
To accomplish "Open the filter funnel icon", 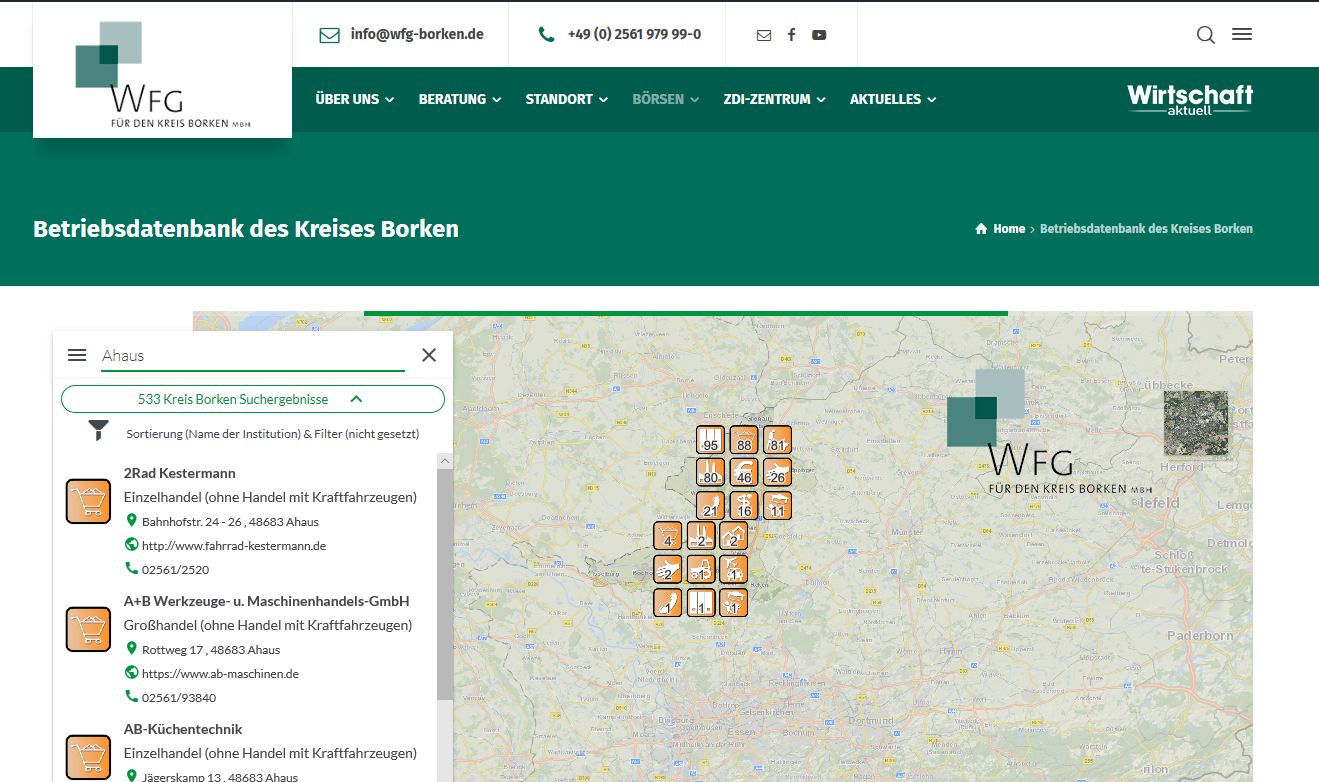I will coord(98,431).
